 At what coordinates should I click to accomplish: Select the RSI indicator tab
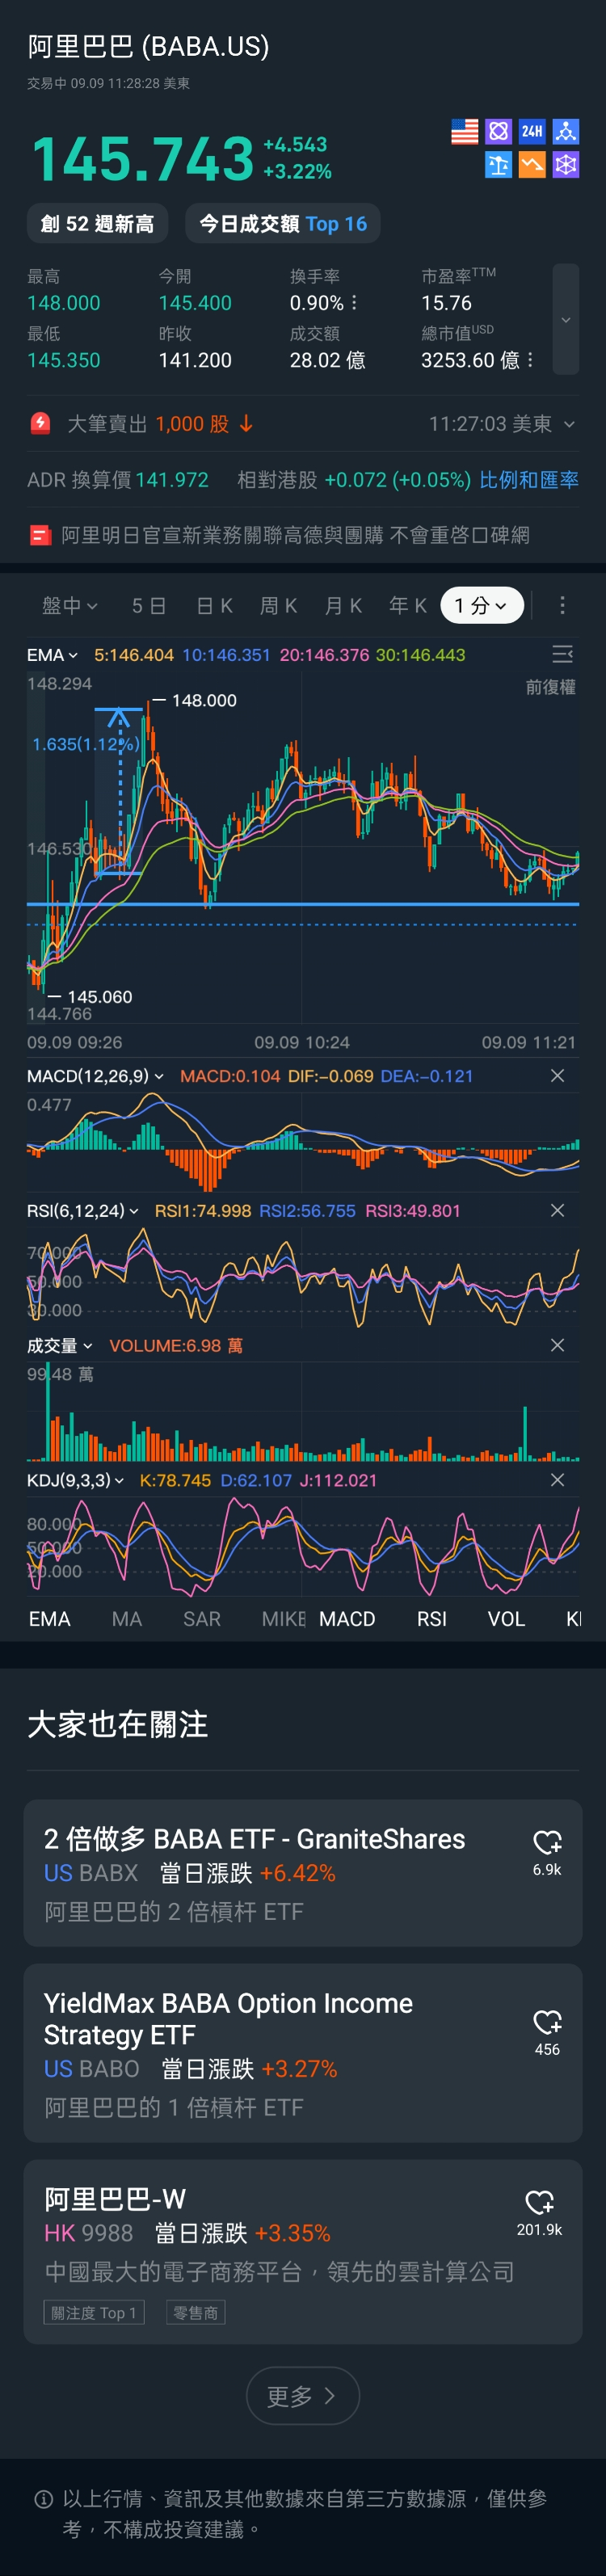click(x=431, y=1619)
